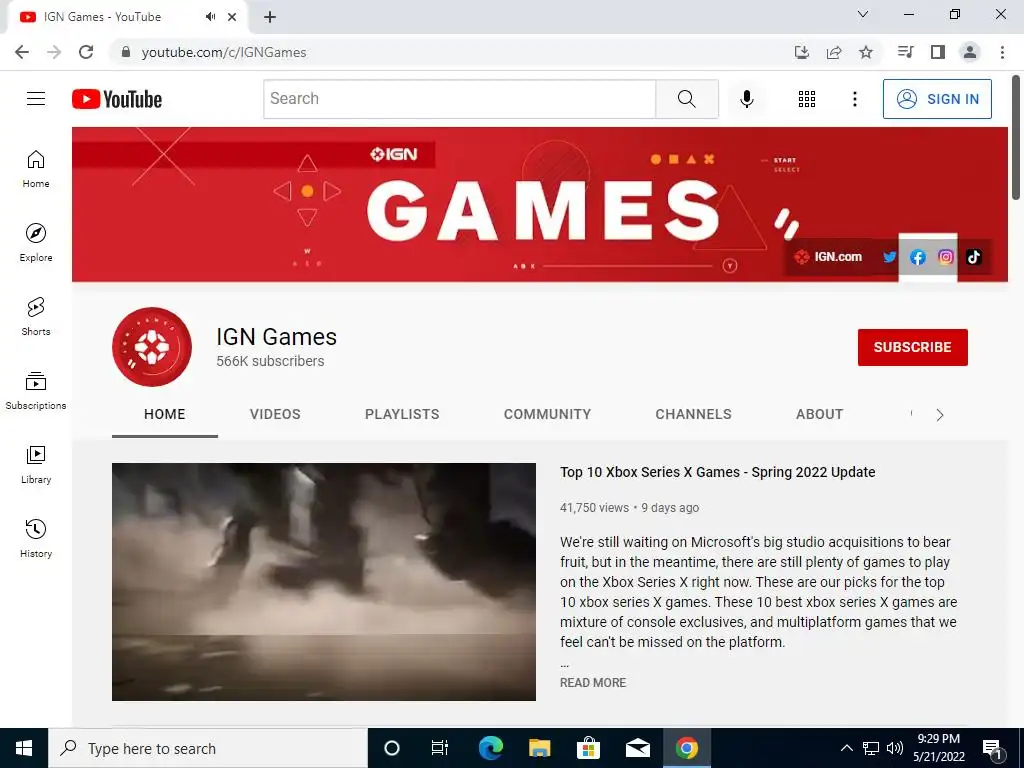
Task: Open the YouTube hamburger guide menu
Action: point(36,99)
